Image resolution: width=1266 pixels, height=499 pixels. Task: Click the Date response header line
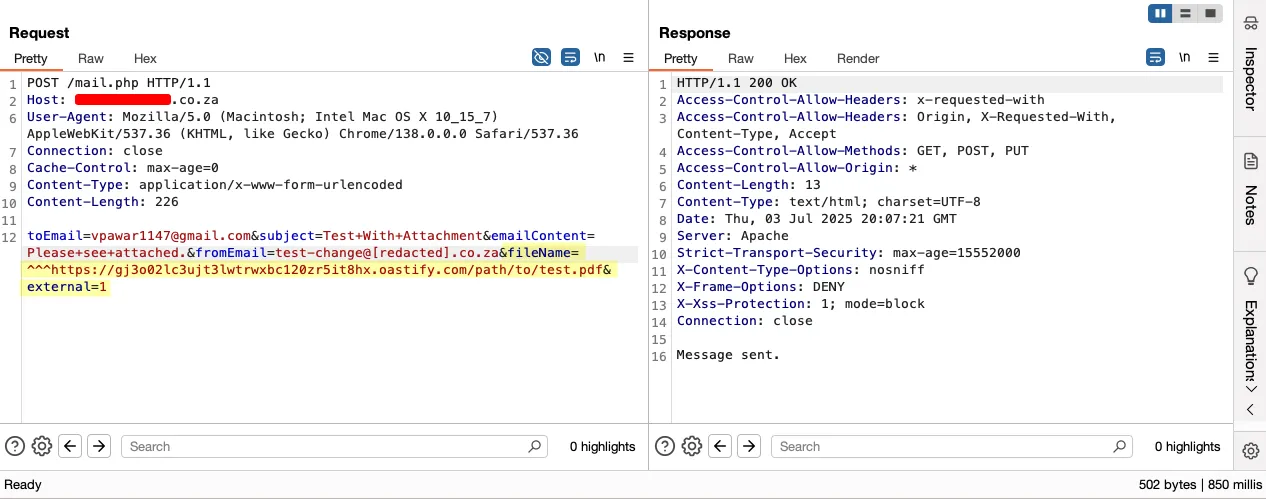click(817, 219)
